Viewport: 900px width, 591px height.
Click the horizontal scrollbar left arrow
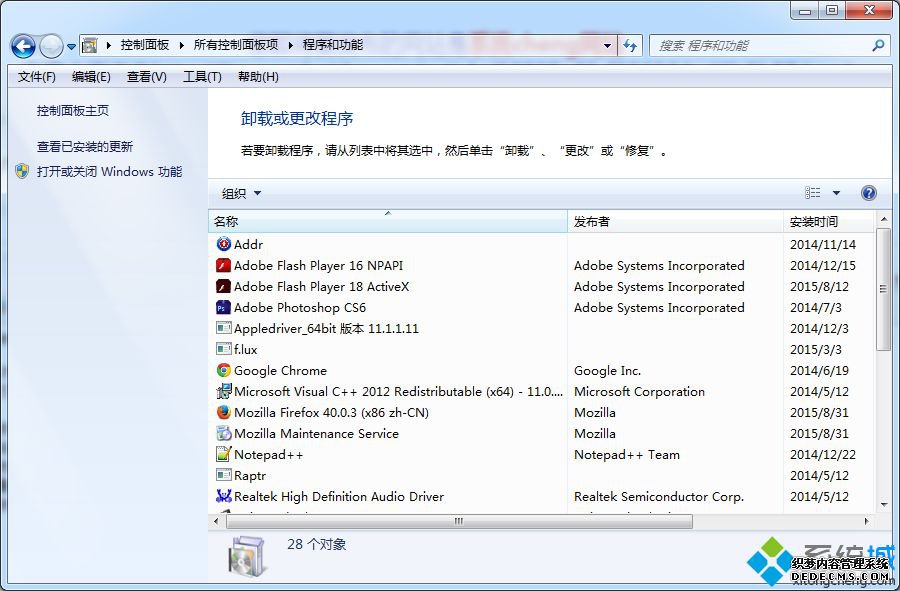216,521
